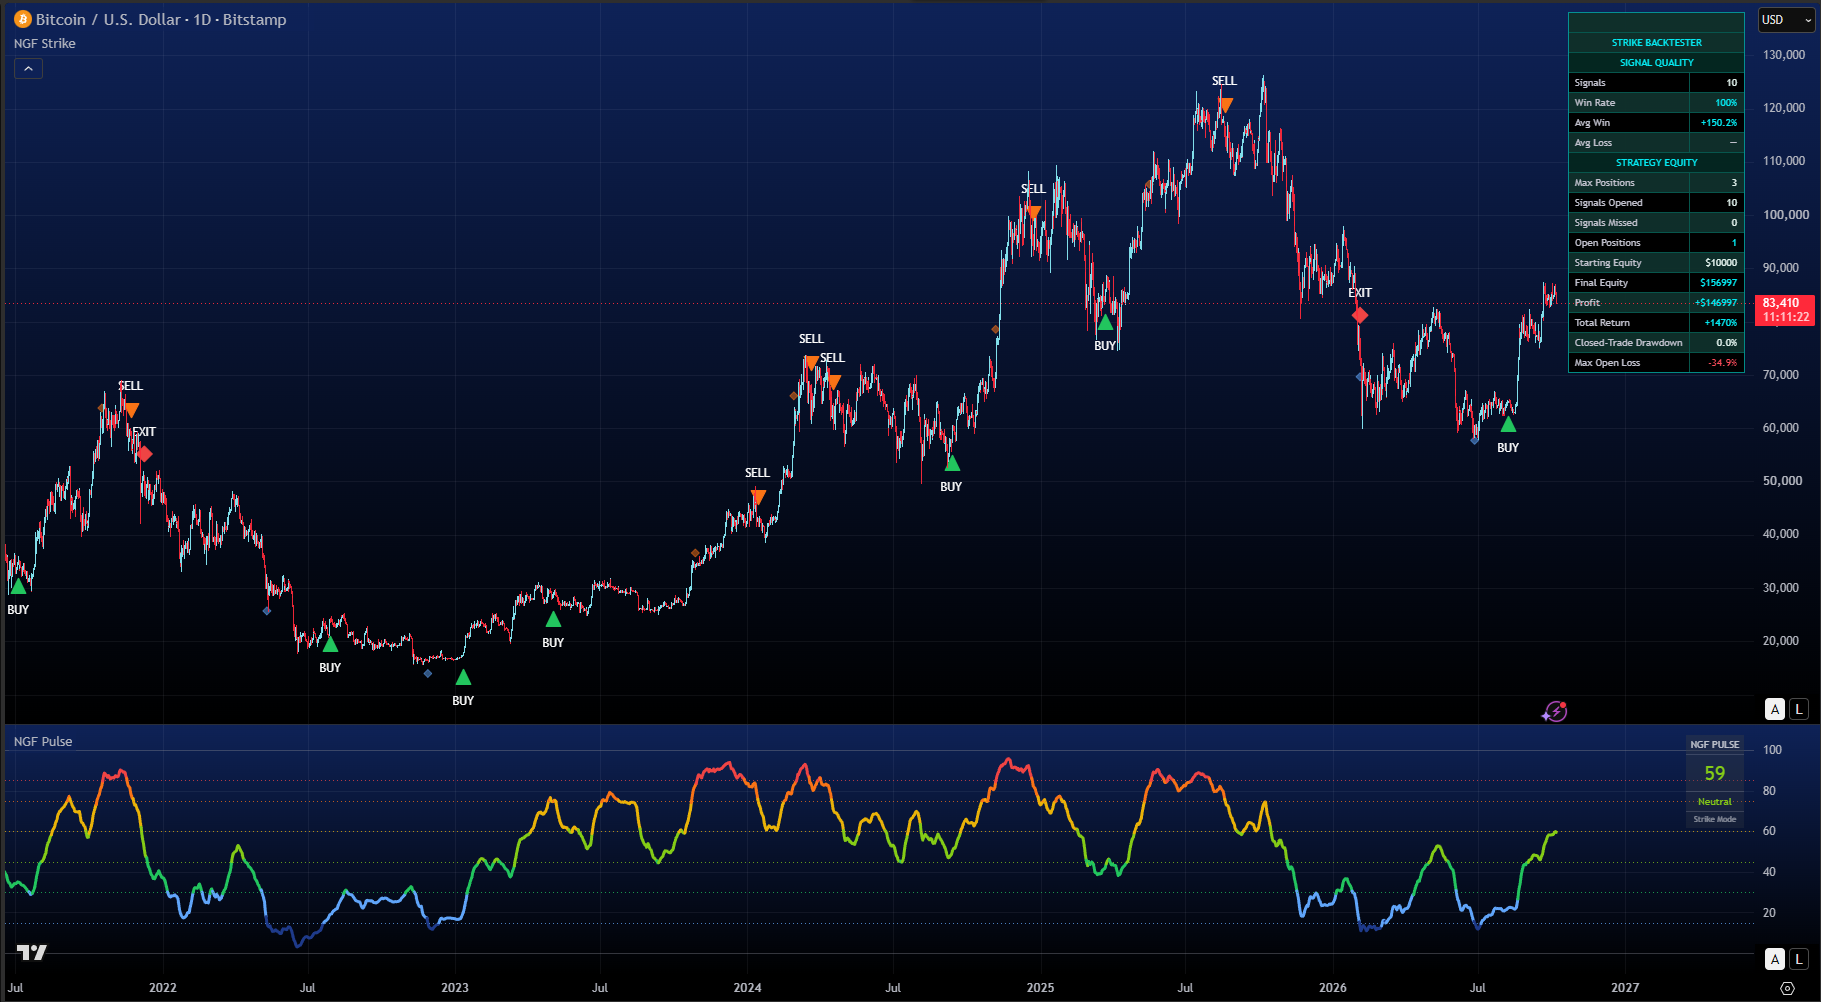1821x1002 pixels.
Task: Toggle auto scale (A) on the price pane
Action: pyautogui.click(x=1775, y=709)
